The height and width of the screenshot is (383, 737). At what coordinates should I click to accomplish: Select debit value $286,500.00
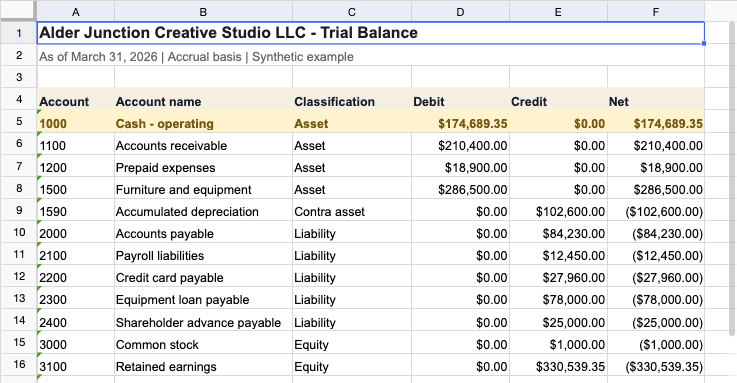pos(461,188)
